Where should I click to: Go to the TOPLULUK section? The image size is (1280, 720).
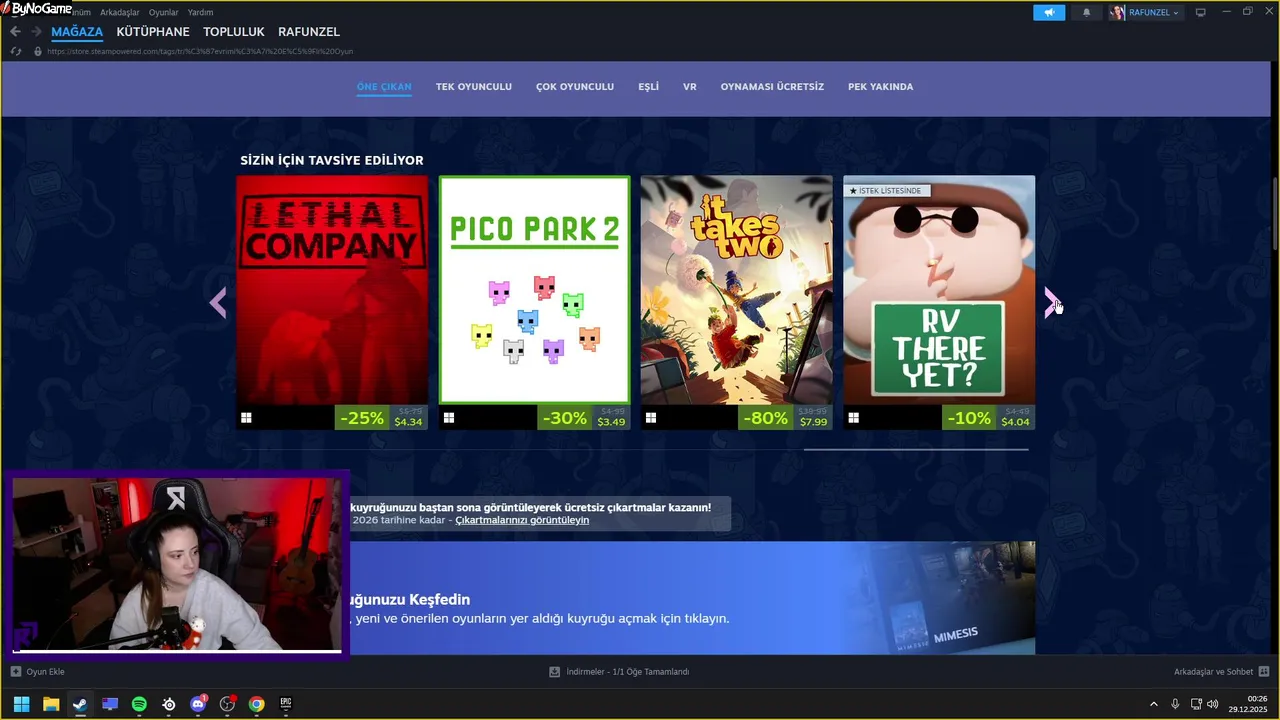pos(234,32)
